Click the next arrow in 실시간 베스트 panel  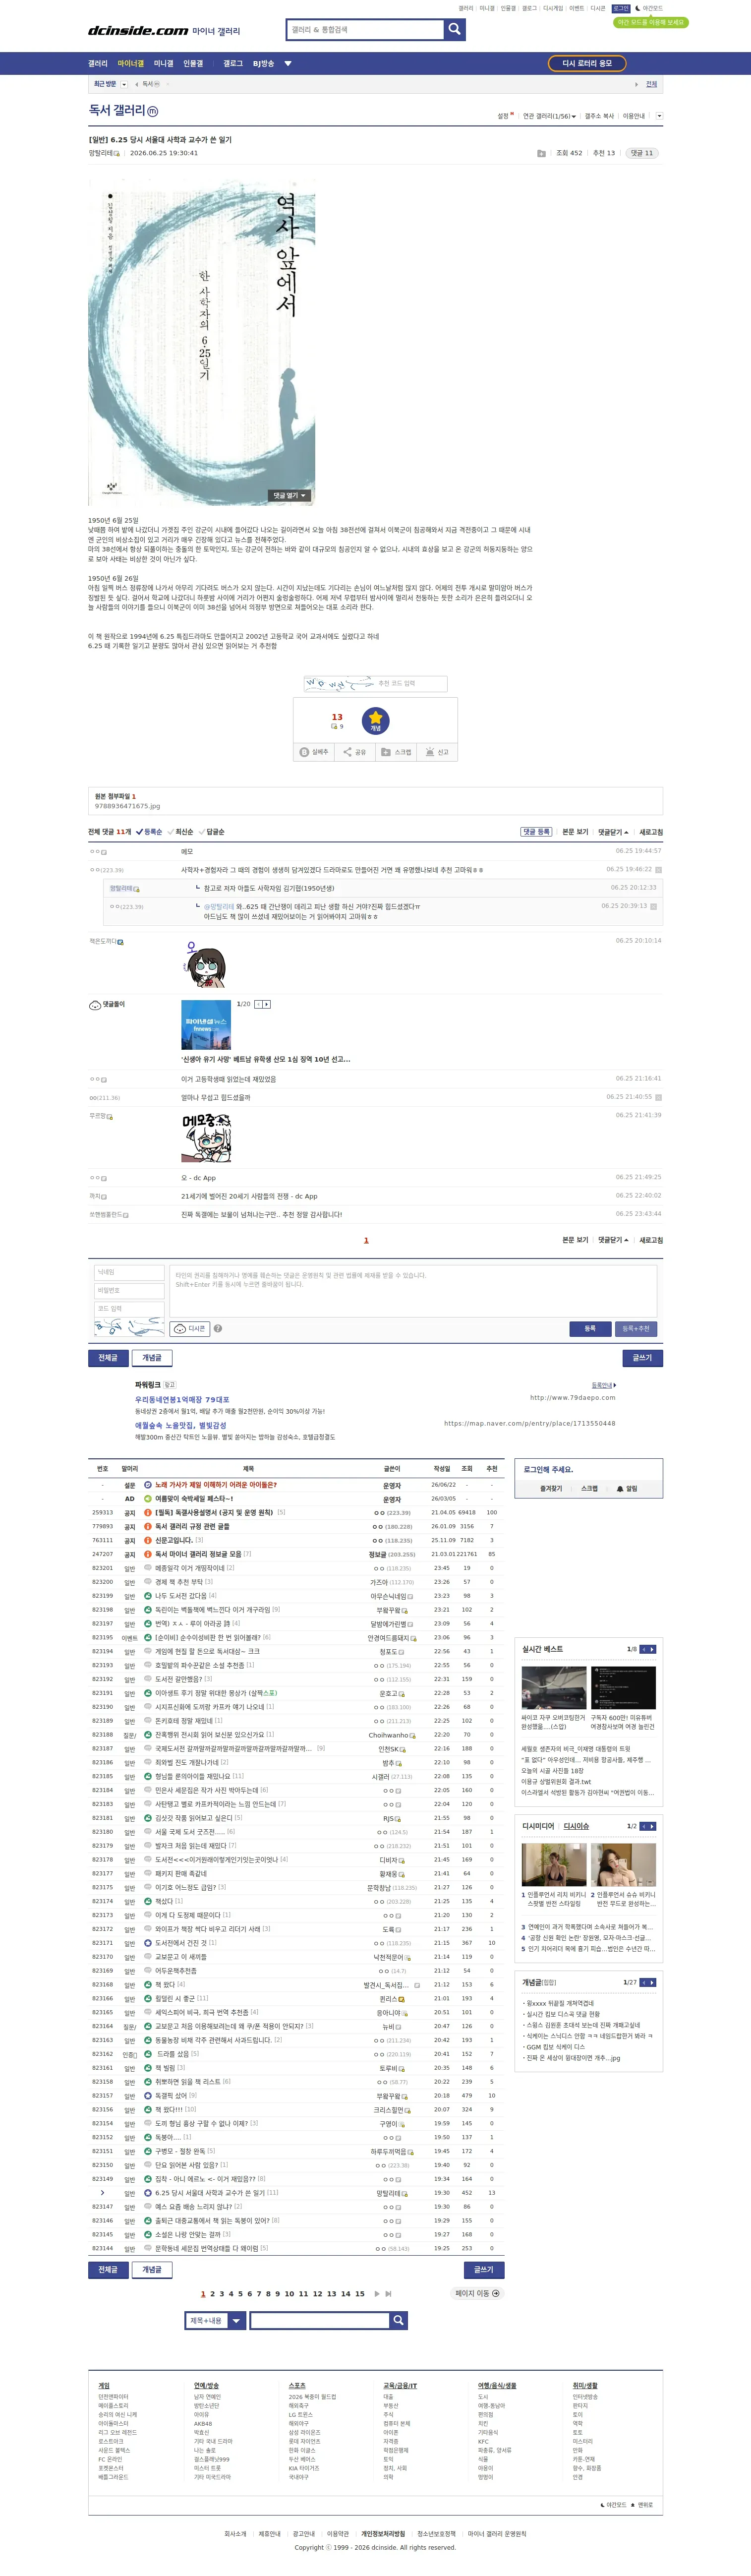click(652, 1649)
